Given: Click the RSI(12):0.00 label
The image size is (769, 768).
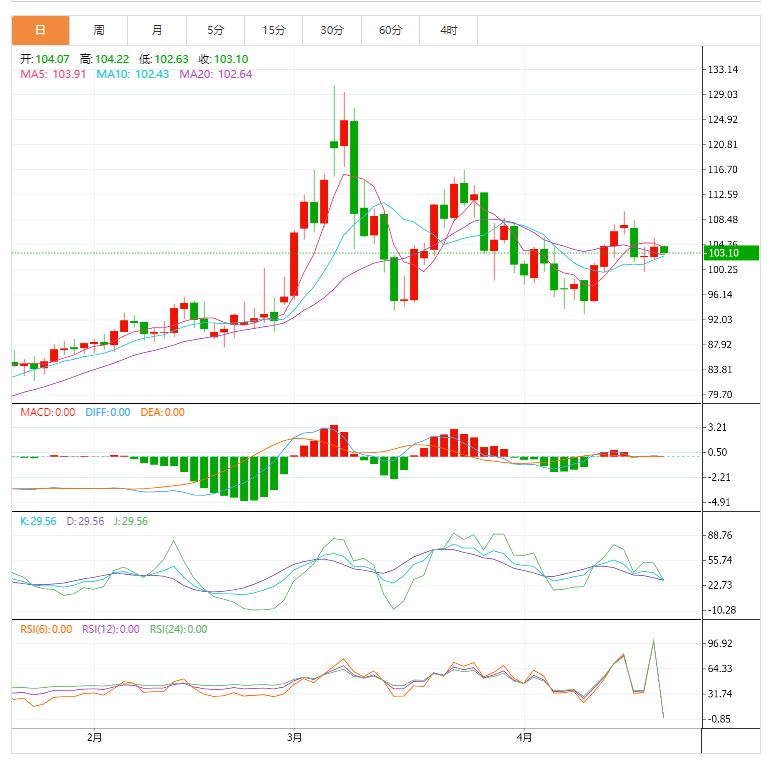Looking at the screenshot, I should (x=111, y=629).
